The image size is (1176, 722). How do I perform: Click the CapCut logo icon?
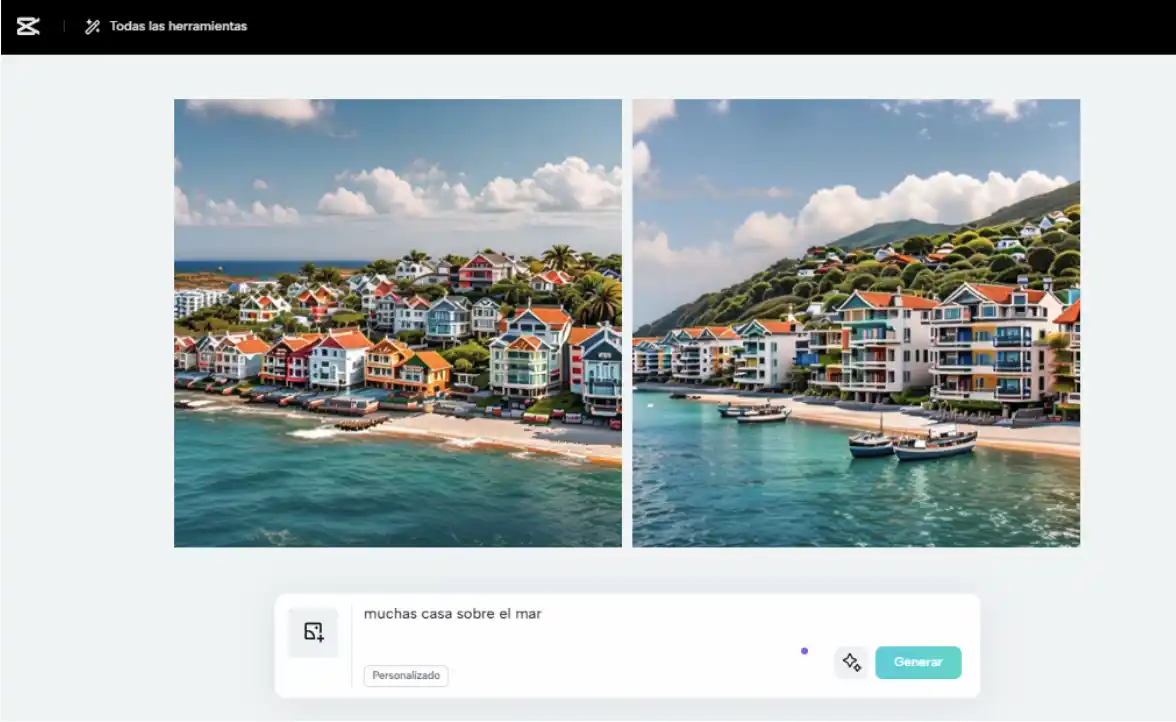pos(28,26)
